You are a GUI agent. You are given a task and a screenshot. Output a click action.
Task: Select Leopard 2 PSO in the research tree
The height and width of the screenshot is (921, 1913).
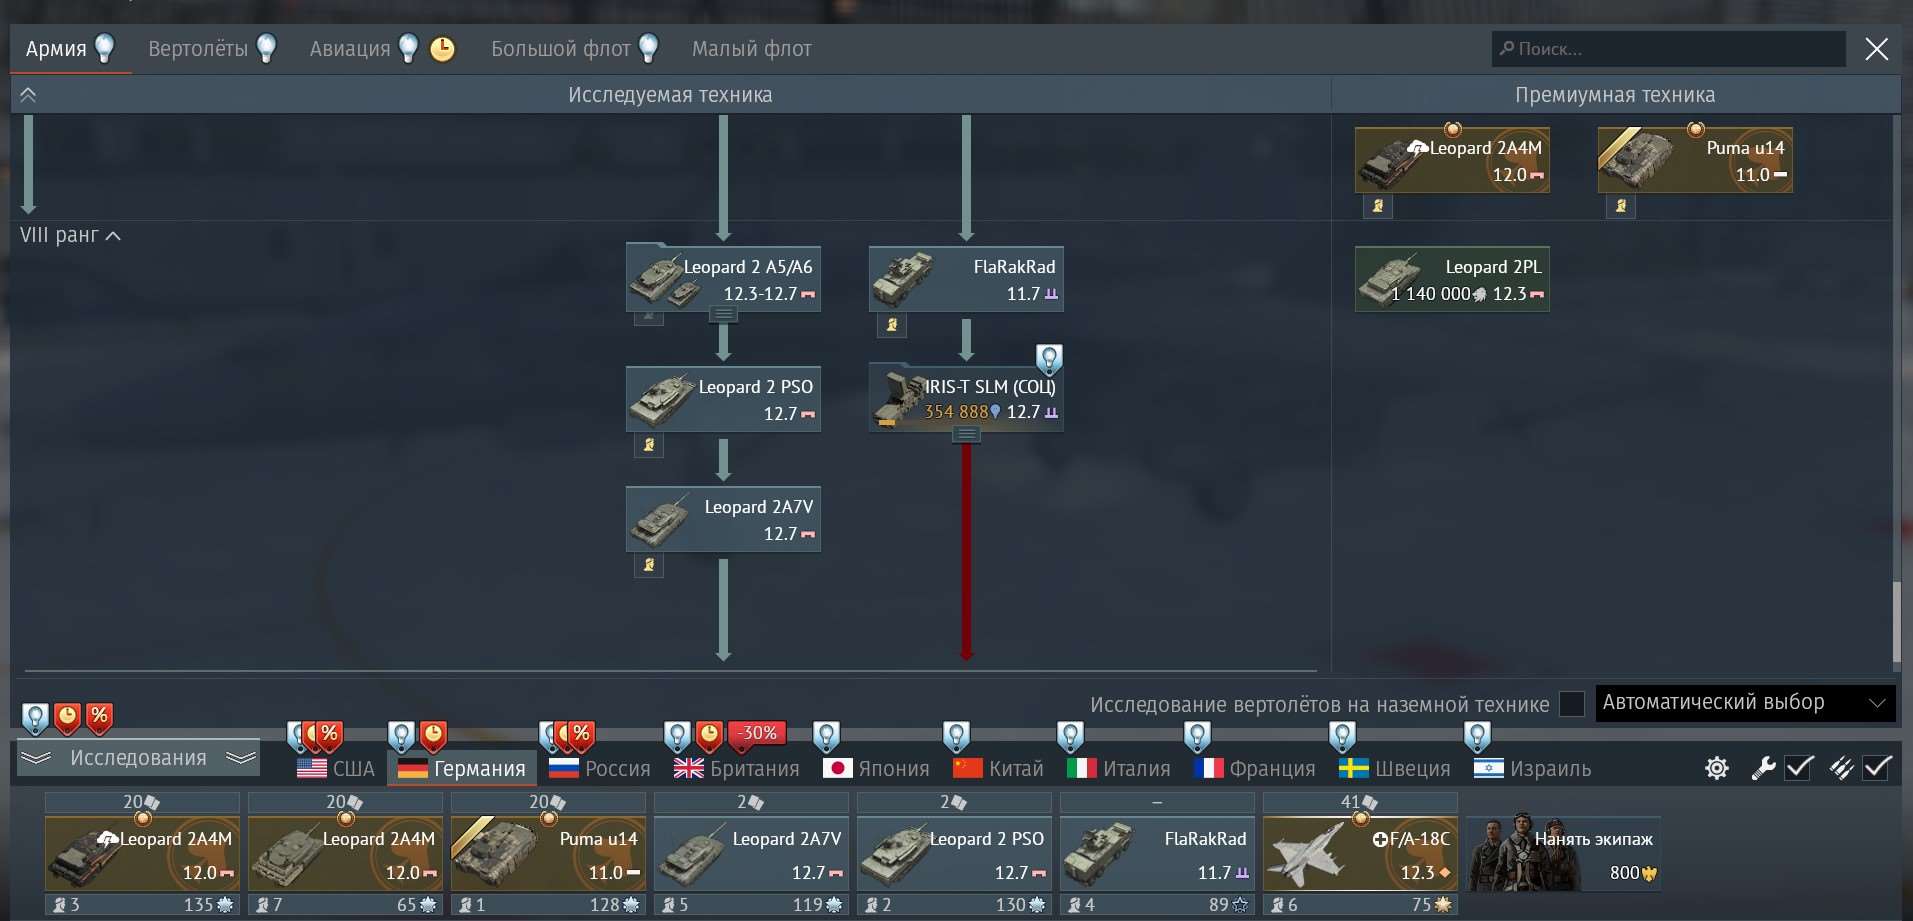(723, 399)
